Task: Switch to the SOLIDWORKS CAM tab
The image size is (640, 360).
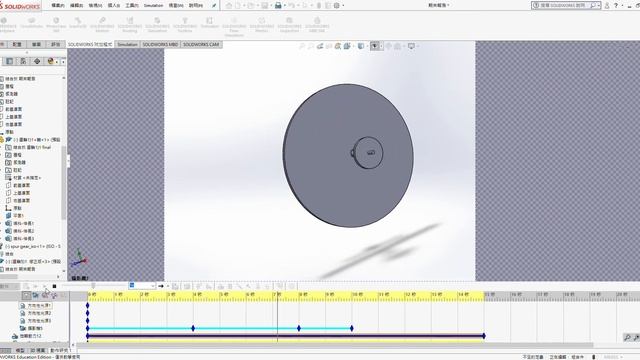Action: (201, 44)
